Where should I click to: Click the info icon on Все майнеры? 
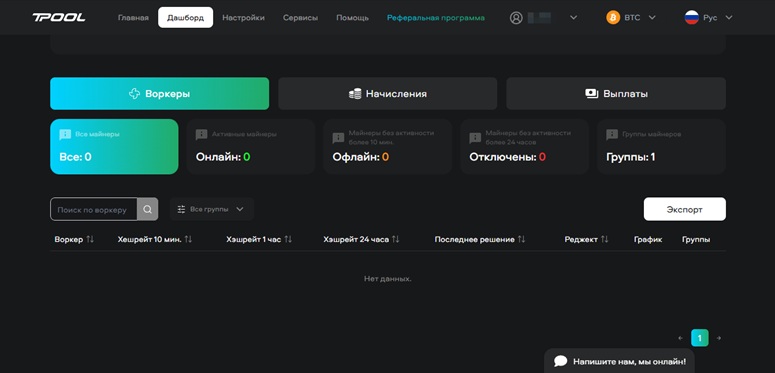65,135
